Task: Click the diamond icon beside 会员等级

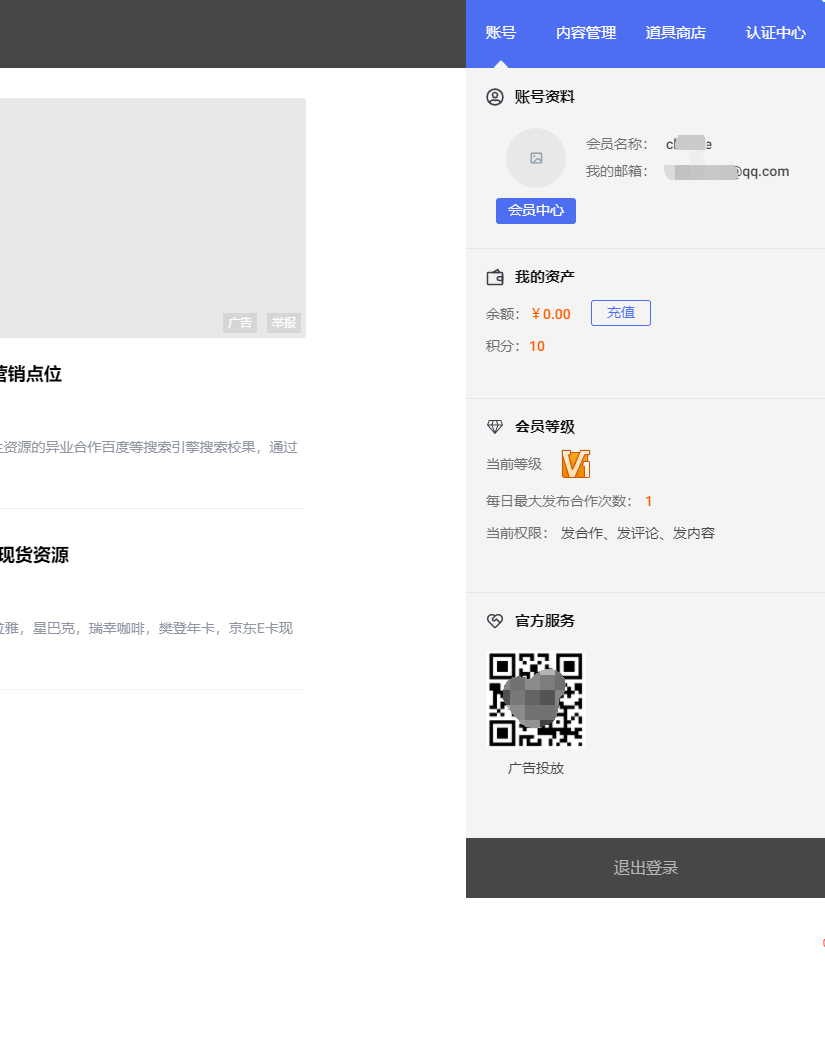Action: pos(494,426)
